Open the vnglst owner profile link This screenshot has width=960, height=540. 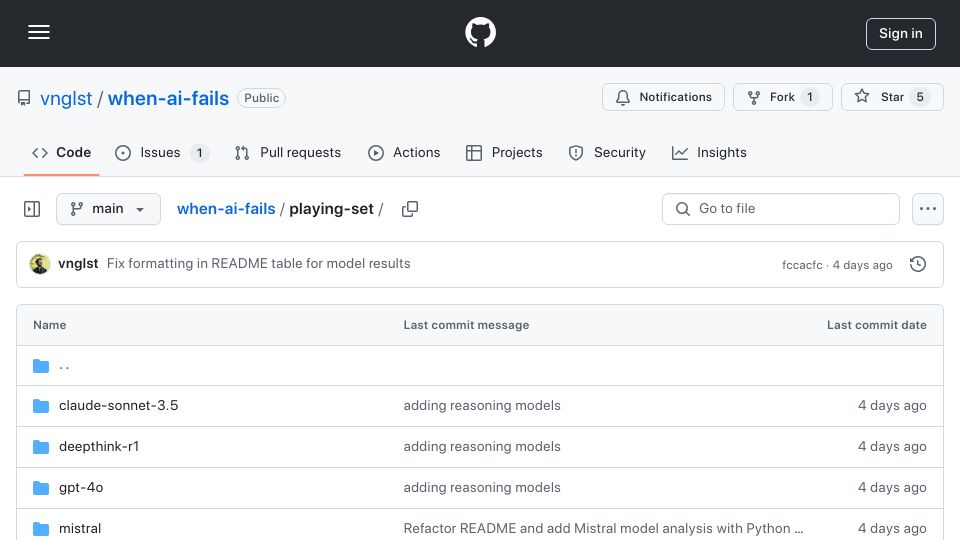66,98
